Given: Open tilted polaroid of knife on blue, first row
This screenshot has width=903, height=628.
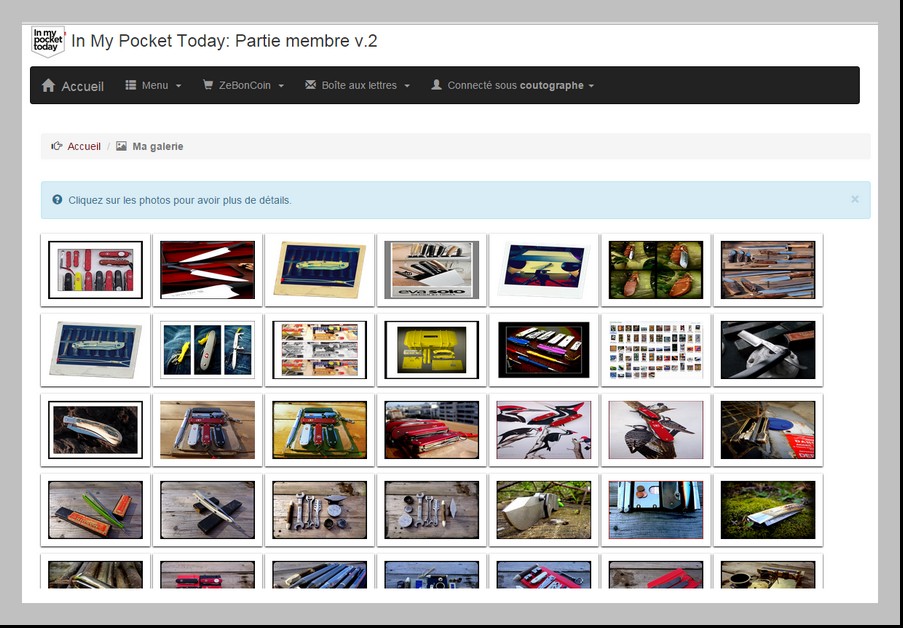Looking at the screenshot, I should coord(320,270).
